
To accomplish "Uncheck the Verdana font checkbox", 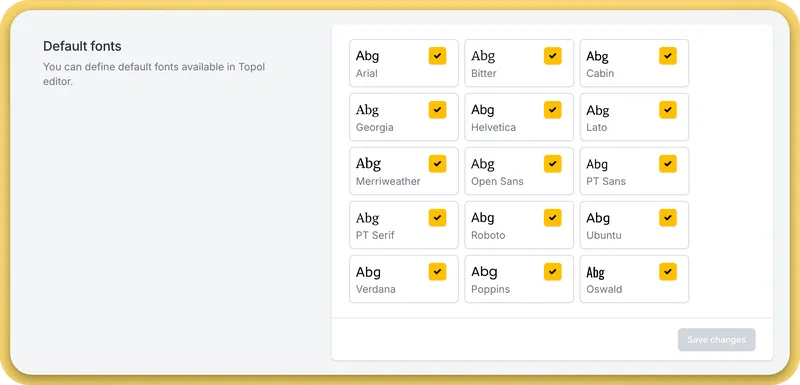I will (x=437, y=272).
